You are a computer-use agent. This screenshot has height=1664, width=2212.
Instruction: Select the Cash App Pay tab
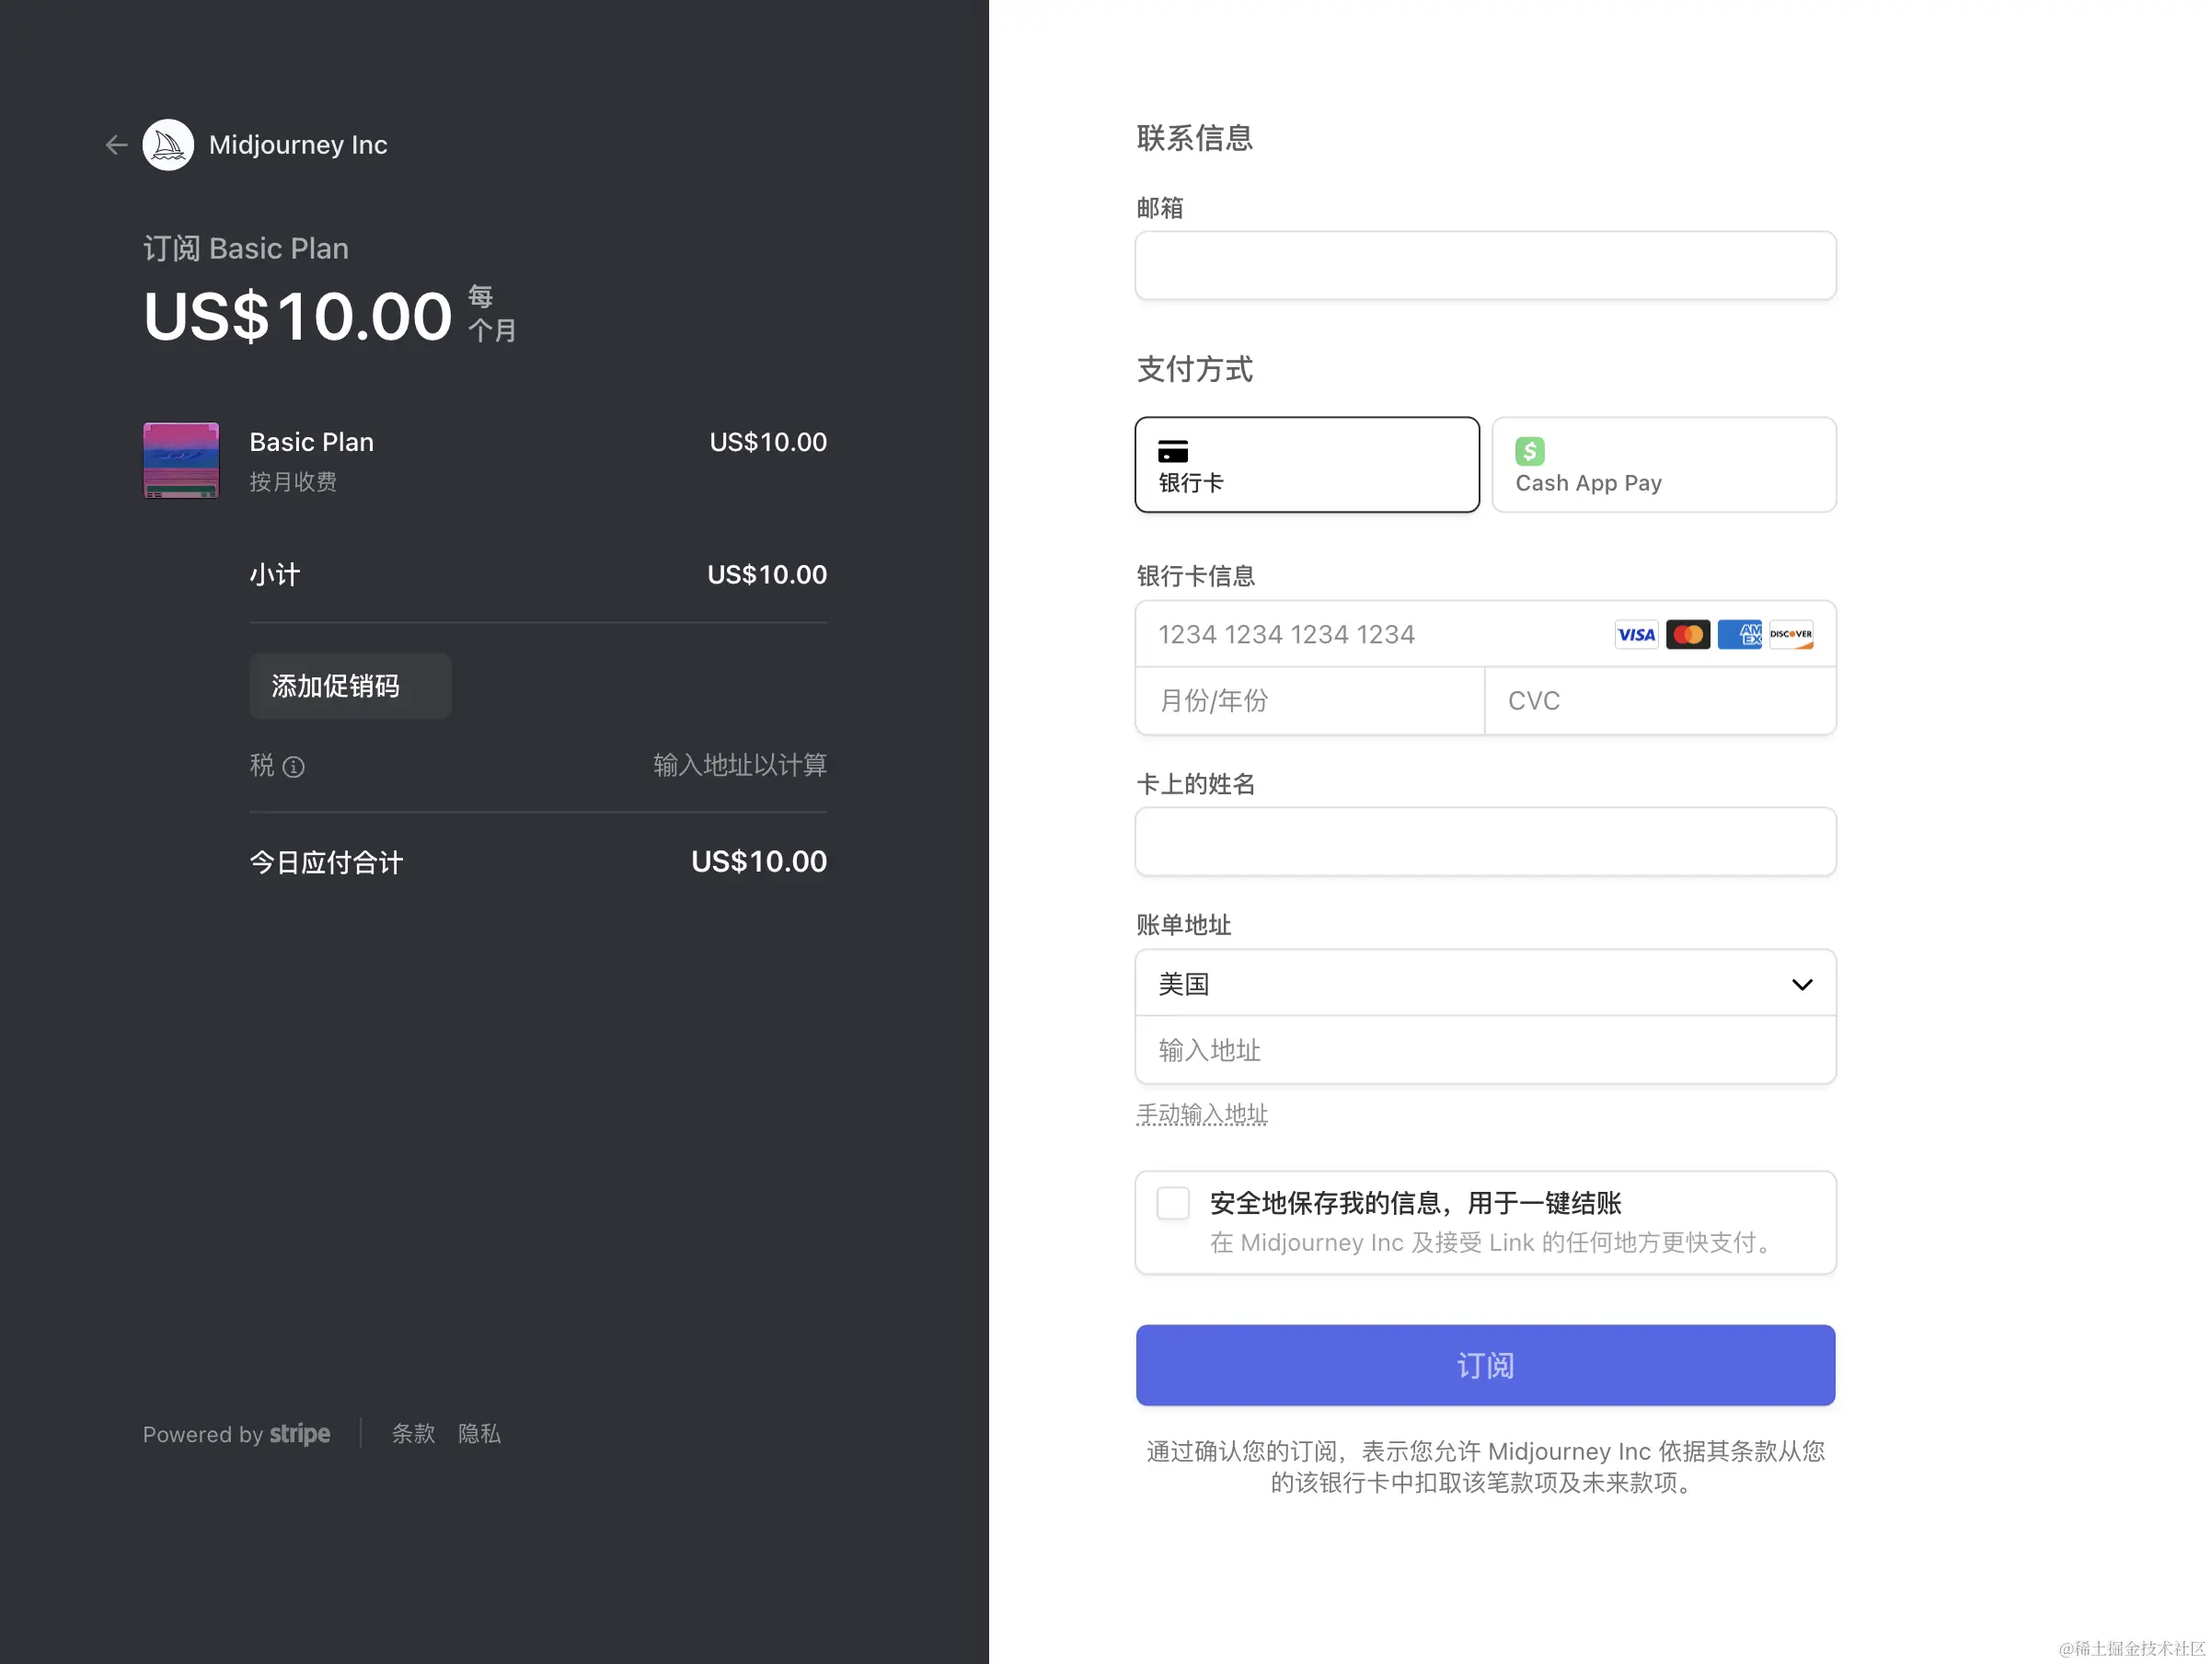[x=1663, y=465]
